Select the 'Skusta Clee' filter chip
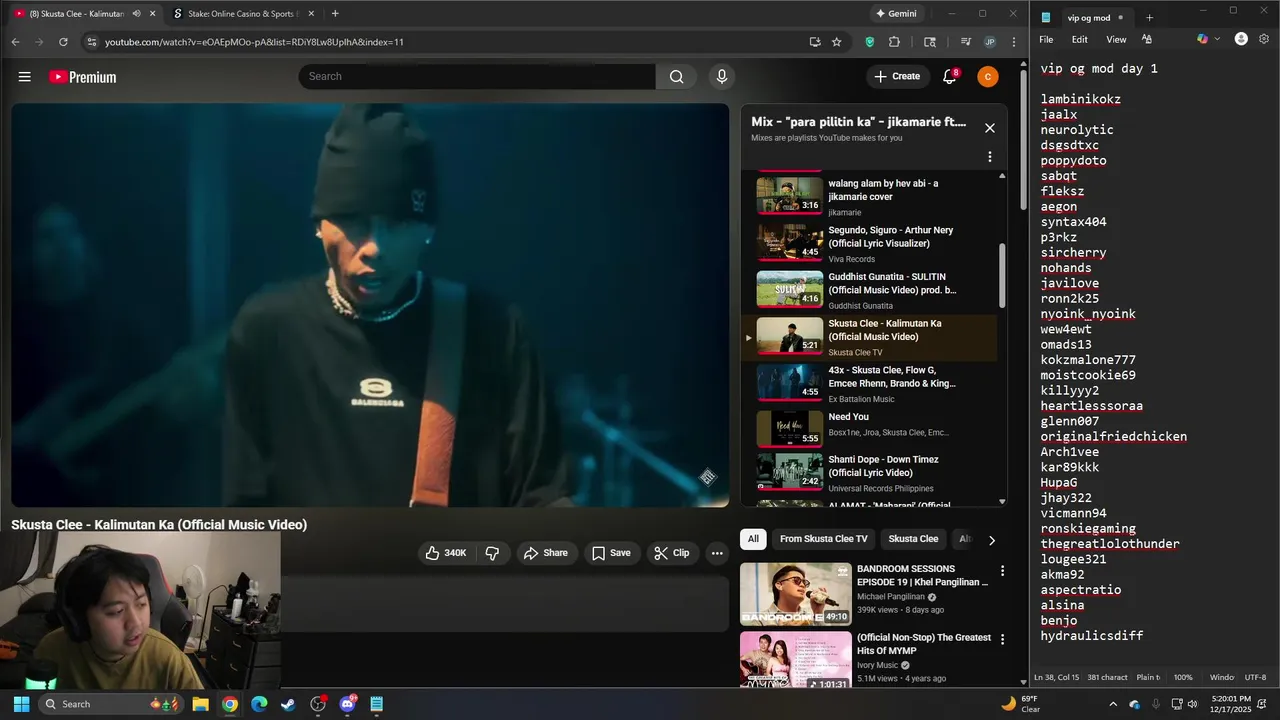 914,539
